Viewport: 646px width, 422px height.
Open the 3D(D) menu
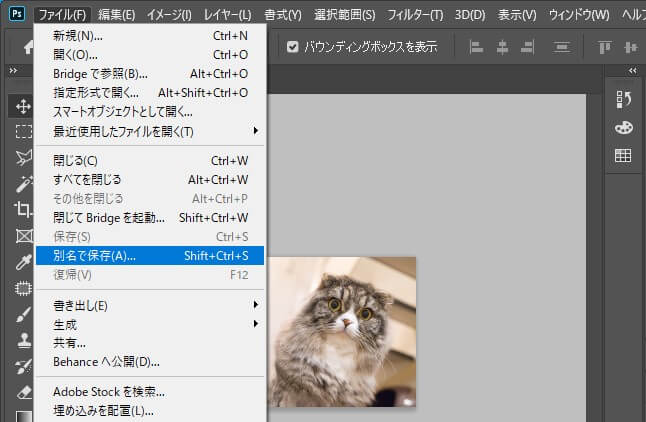pyautogui.click(x=470, y=15)
